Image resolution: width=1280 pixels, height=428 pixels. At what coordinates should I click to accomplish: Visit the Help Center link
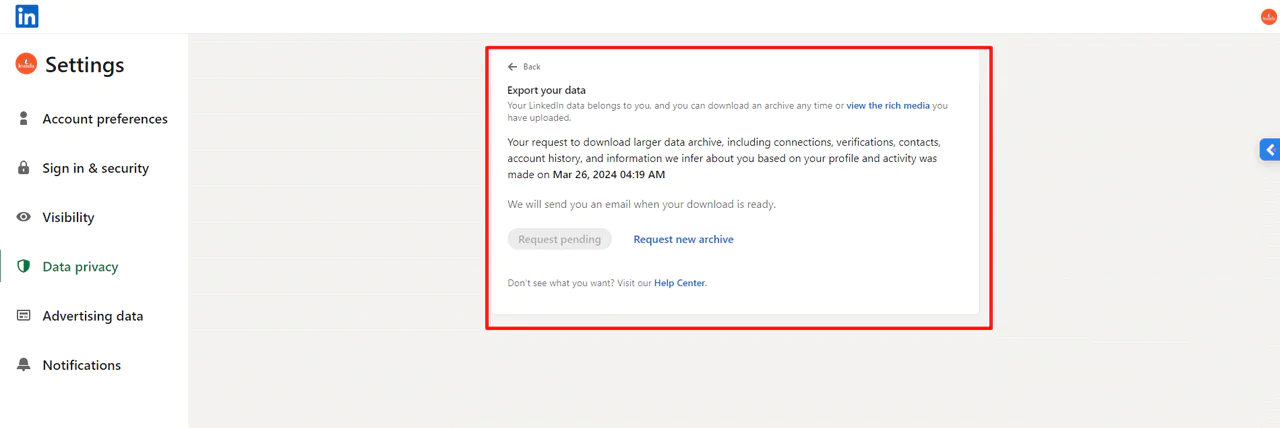pos(679,283)
